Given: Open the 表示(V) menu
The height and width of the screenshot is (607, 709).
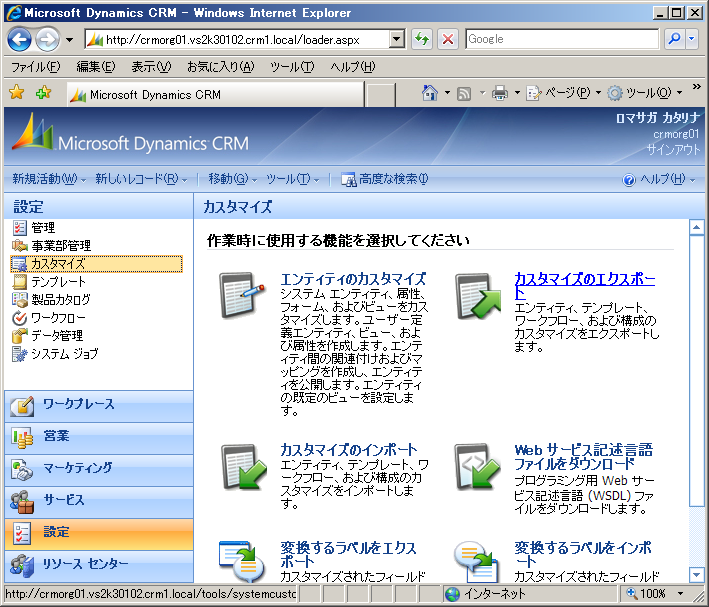Looking at the screenshot, I should [151, 67].
